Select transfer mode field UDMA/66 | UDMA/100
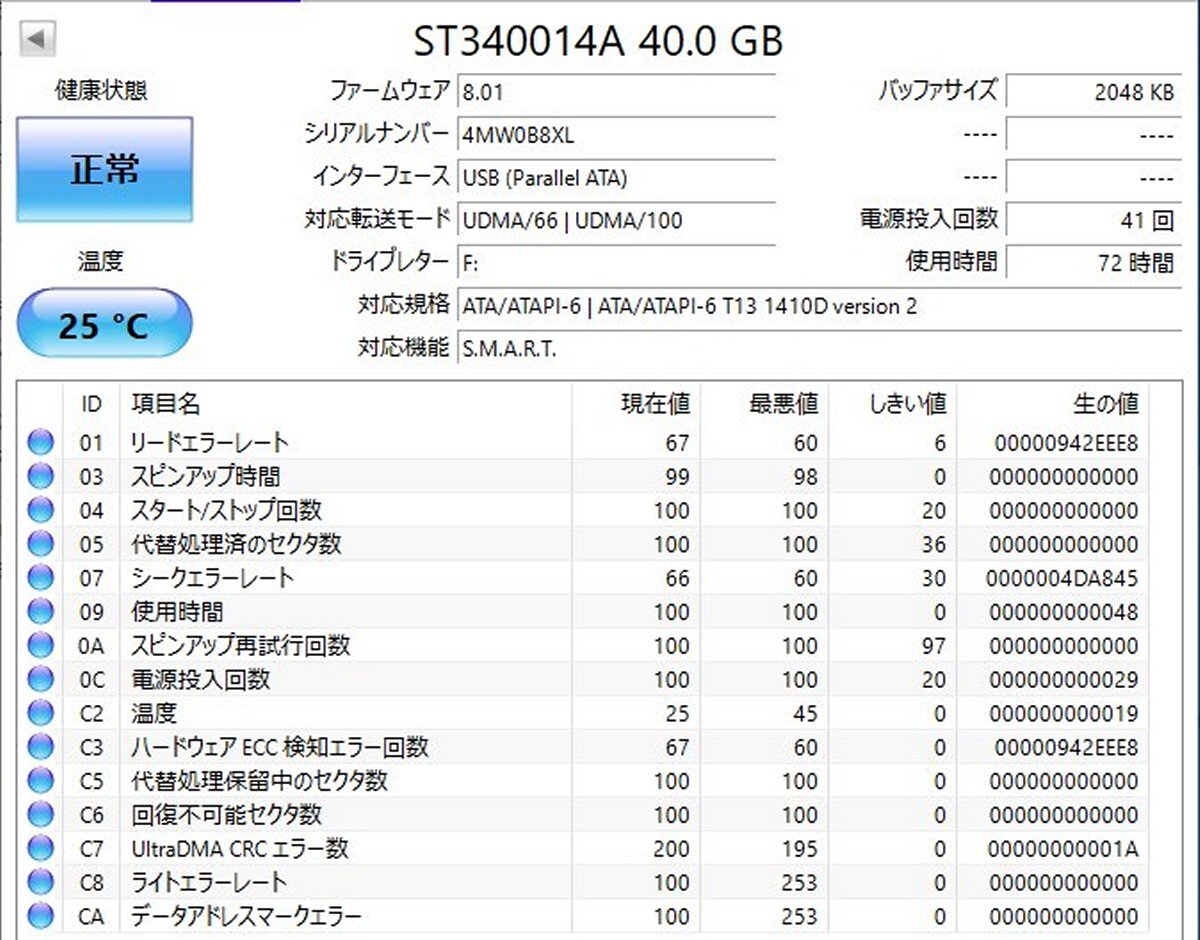 tap(616, 220)
